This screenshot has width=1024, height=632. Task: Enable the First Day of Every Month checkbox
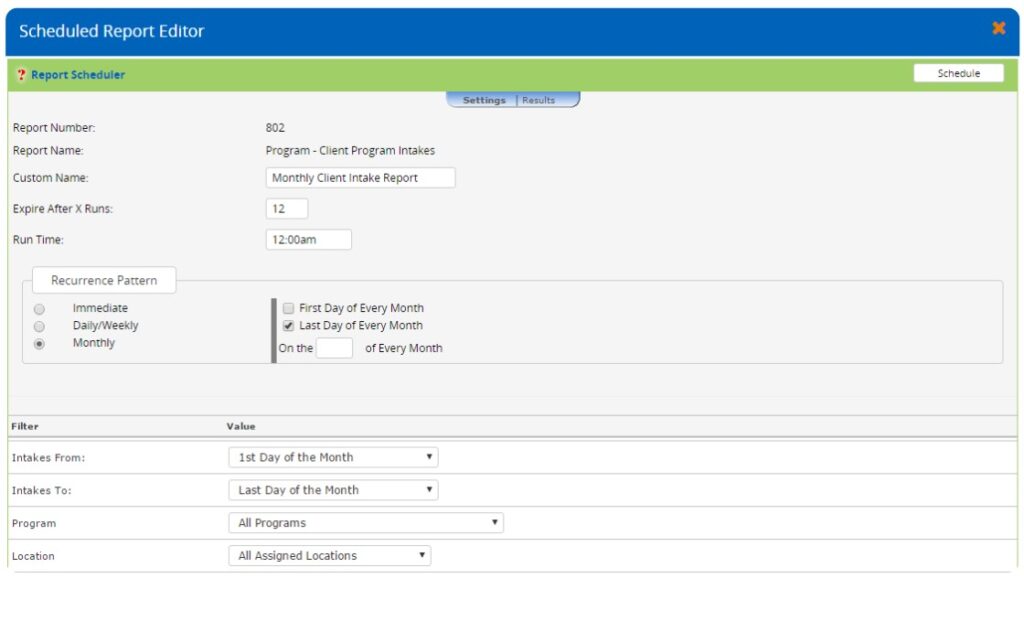288,308
